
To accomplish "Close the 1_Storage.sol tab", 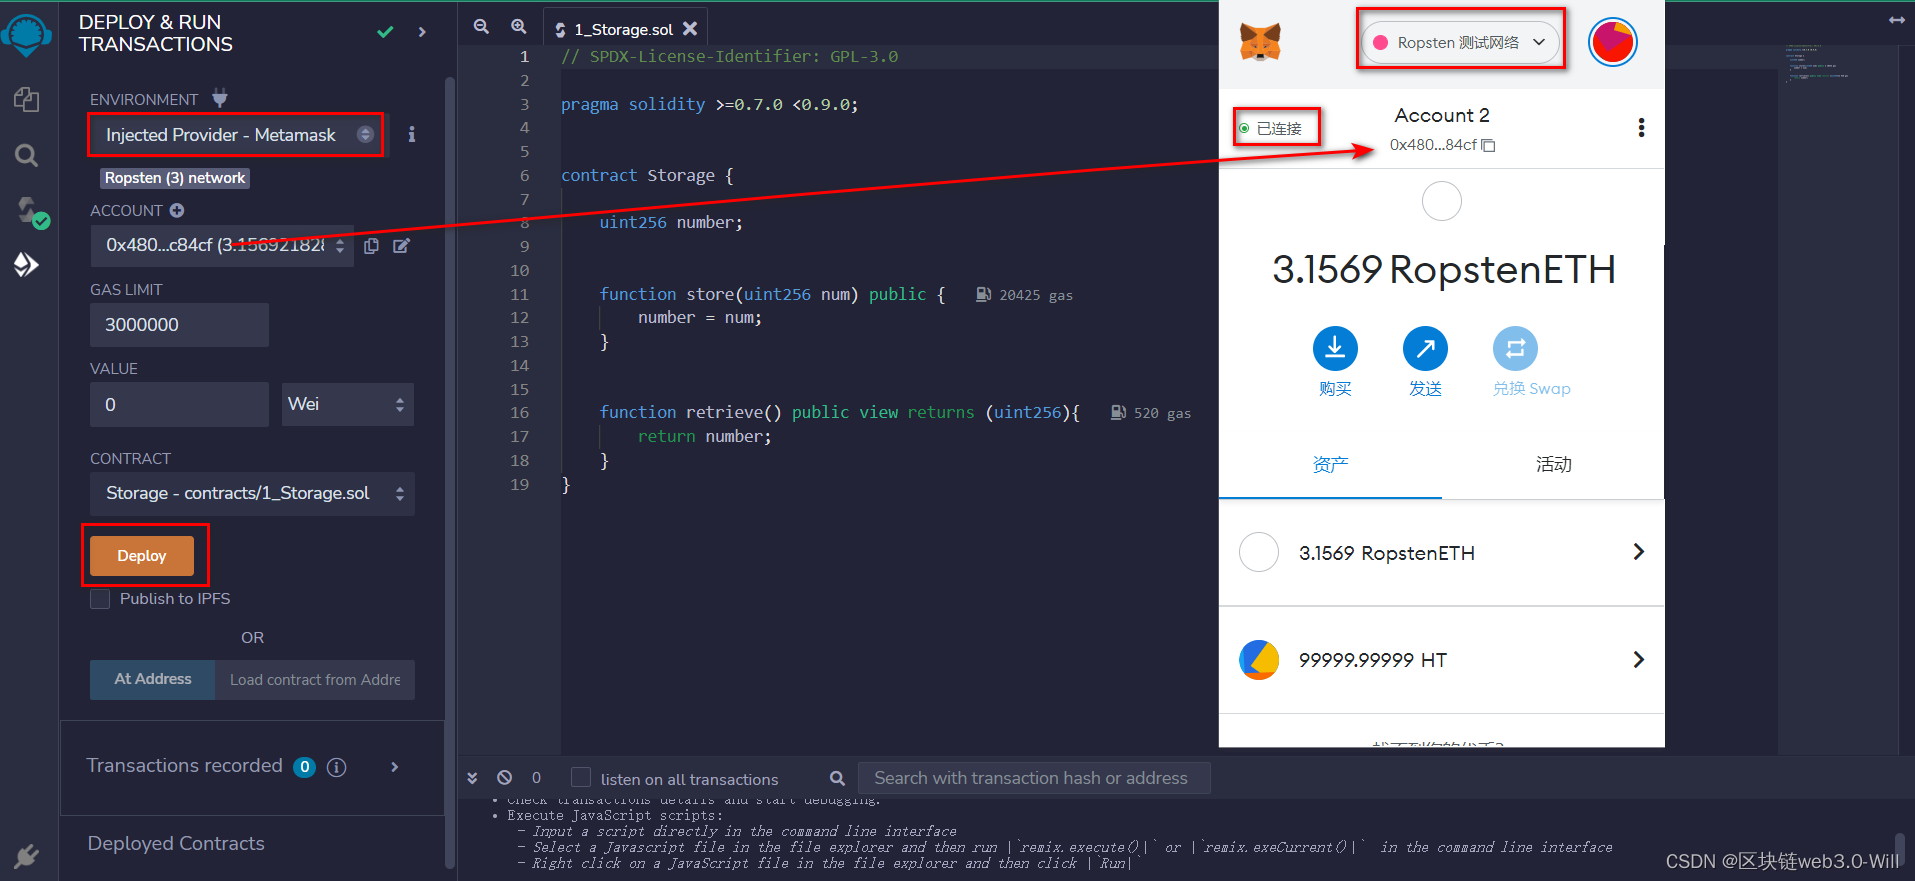I will [x=690, y=29].
